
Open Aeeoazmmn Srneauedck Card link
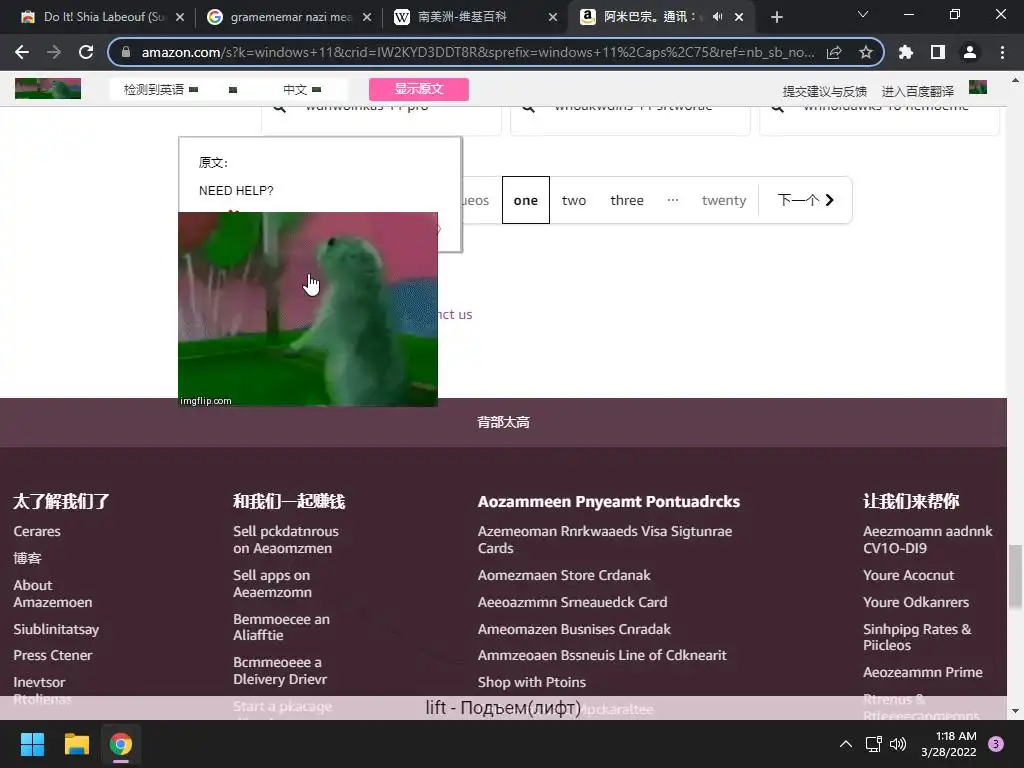[x=573, y=602]
